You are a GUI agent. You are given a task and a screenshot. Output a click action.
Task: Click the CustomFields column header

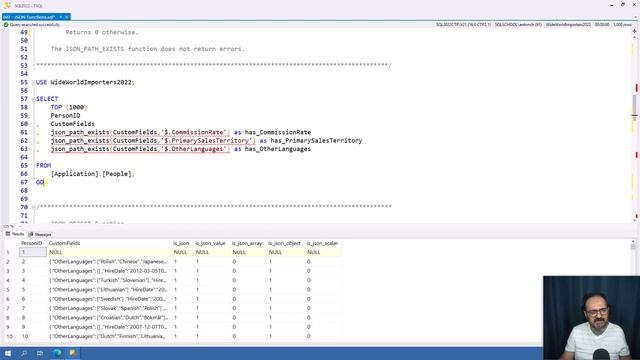pyautogui.click(x=64, y=243)
